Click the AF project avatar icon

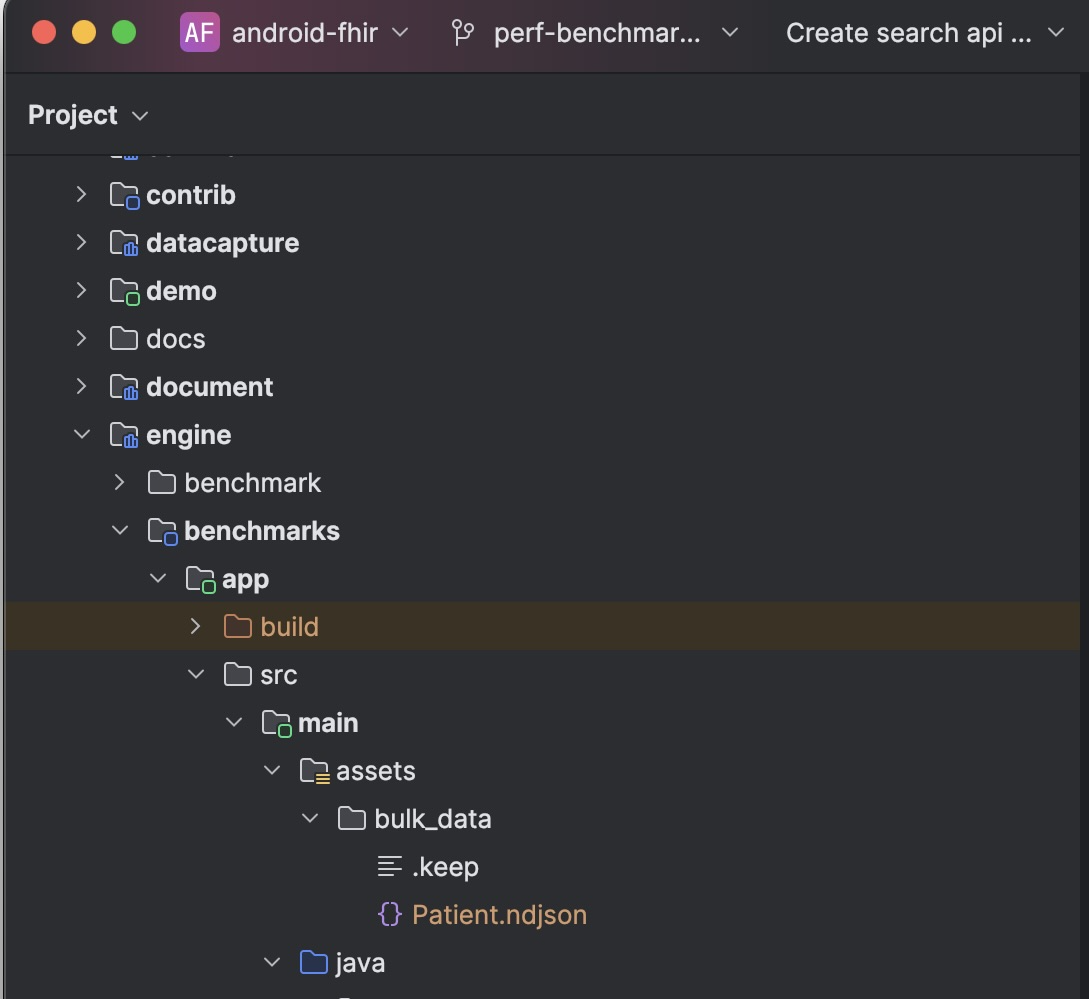(x=199, y=32)
